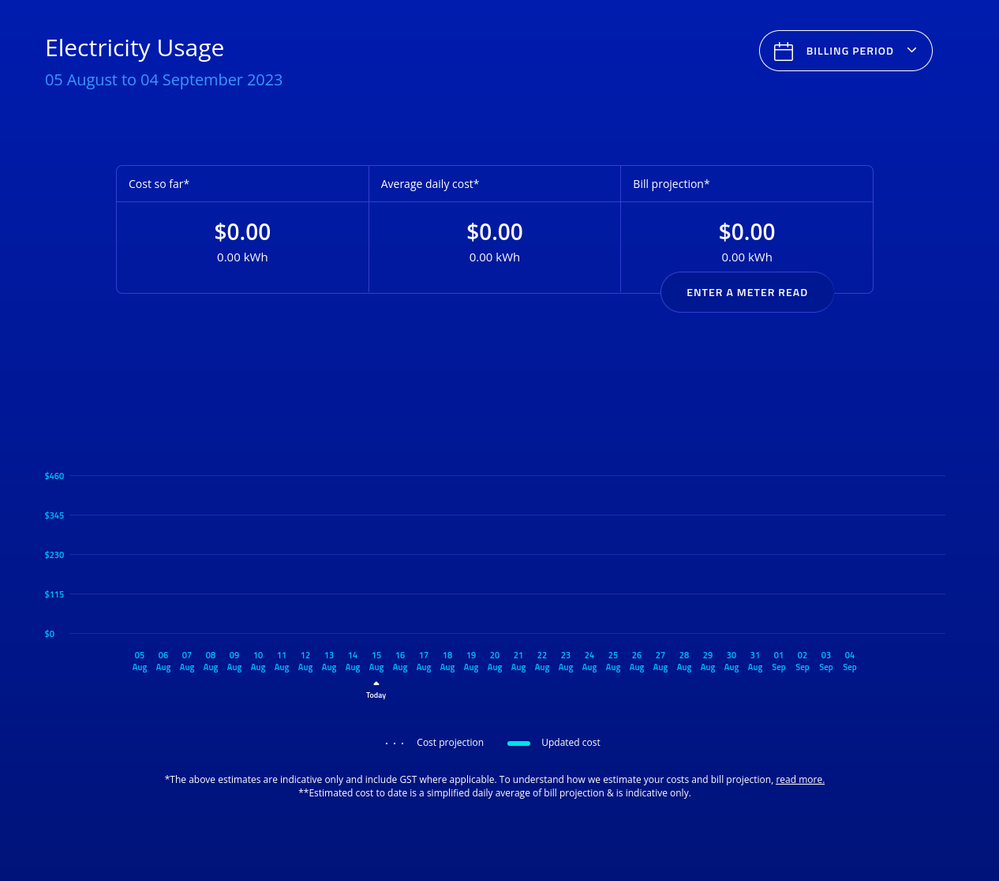The height and width of the screenshot is (881, 999).
Task: Follow the 'read more.' link
Action: (800, 780)
